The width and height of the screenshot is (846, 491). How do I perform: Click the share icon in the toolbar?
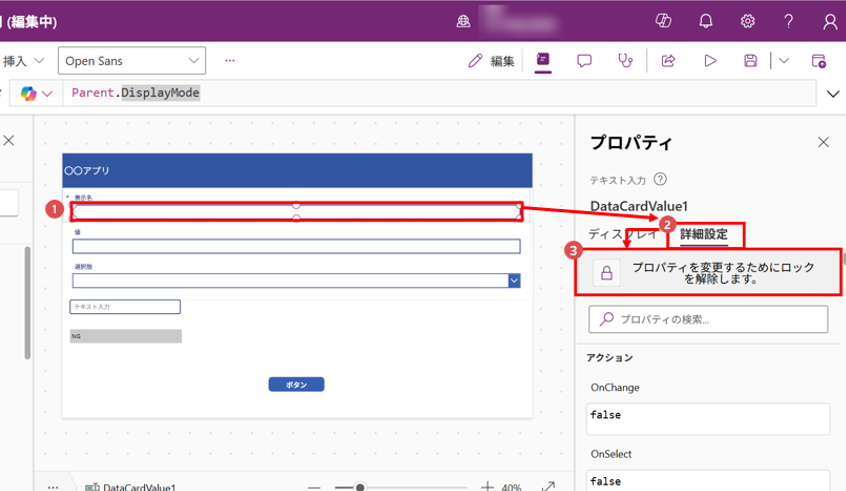(x=668, y=61)
